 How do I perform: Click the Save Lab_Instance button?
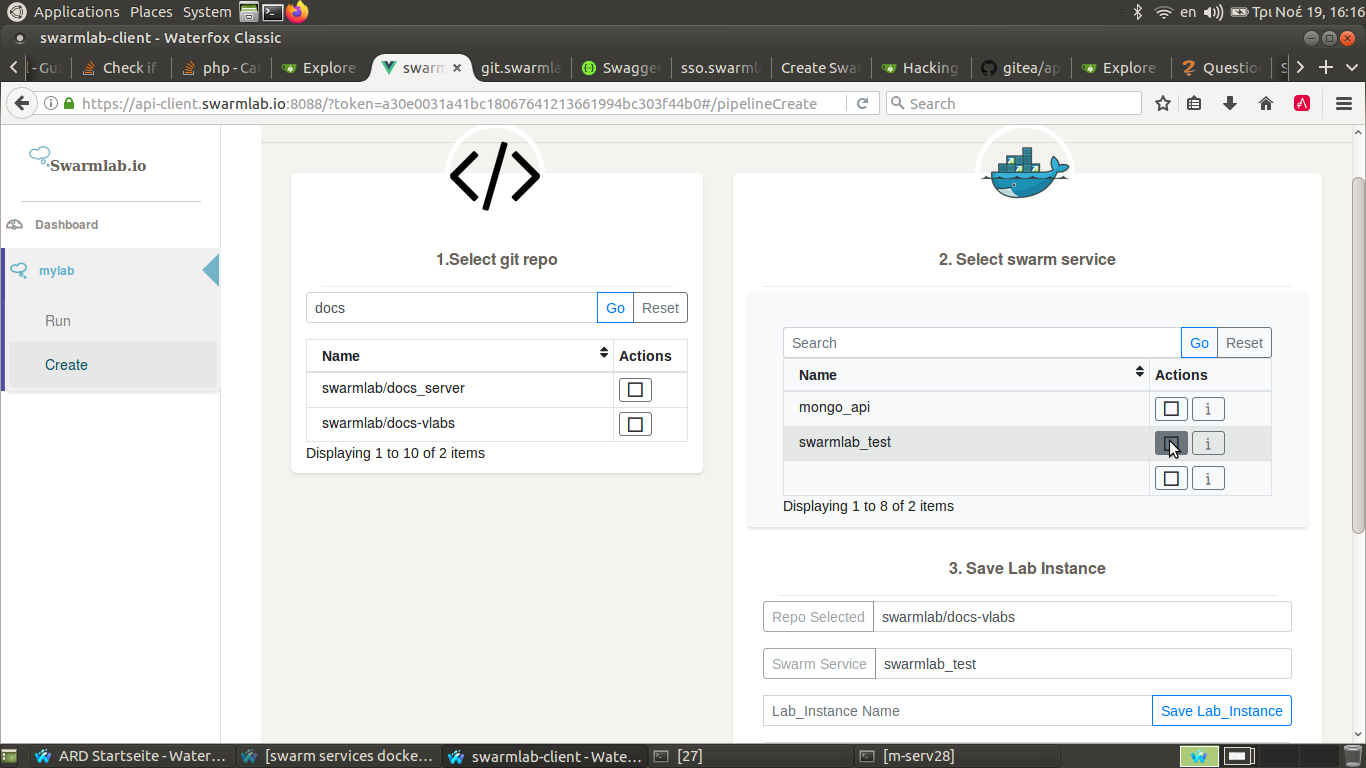pos(1222,711)
